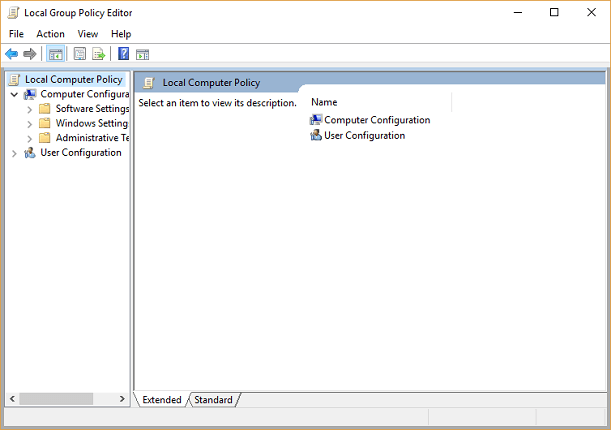Click the tree pane horizontal scrollbar thumb
611x430 pixels.
tap(56, 399)
